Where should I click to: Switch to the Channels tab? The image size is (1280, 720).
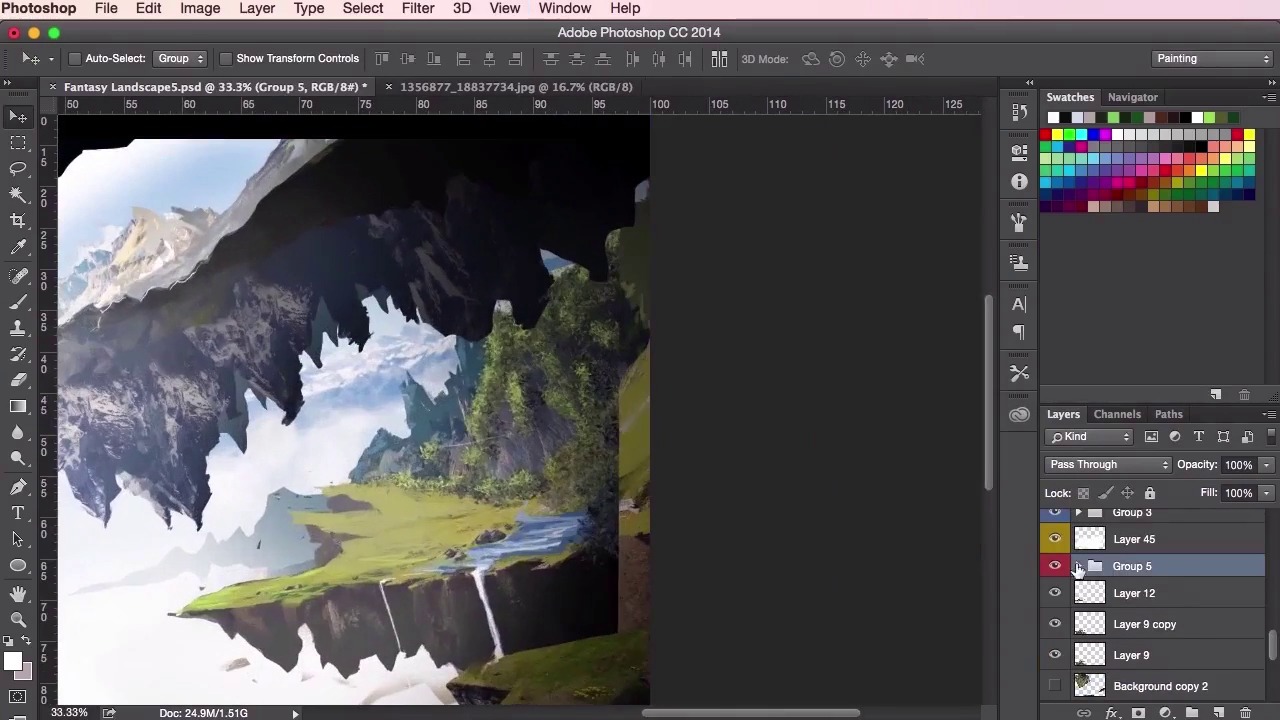click(1117, 414)
